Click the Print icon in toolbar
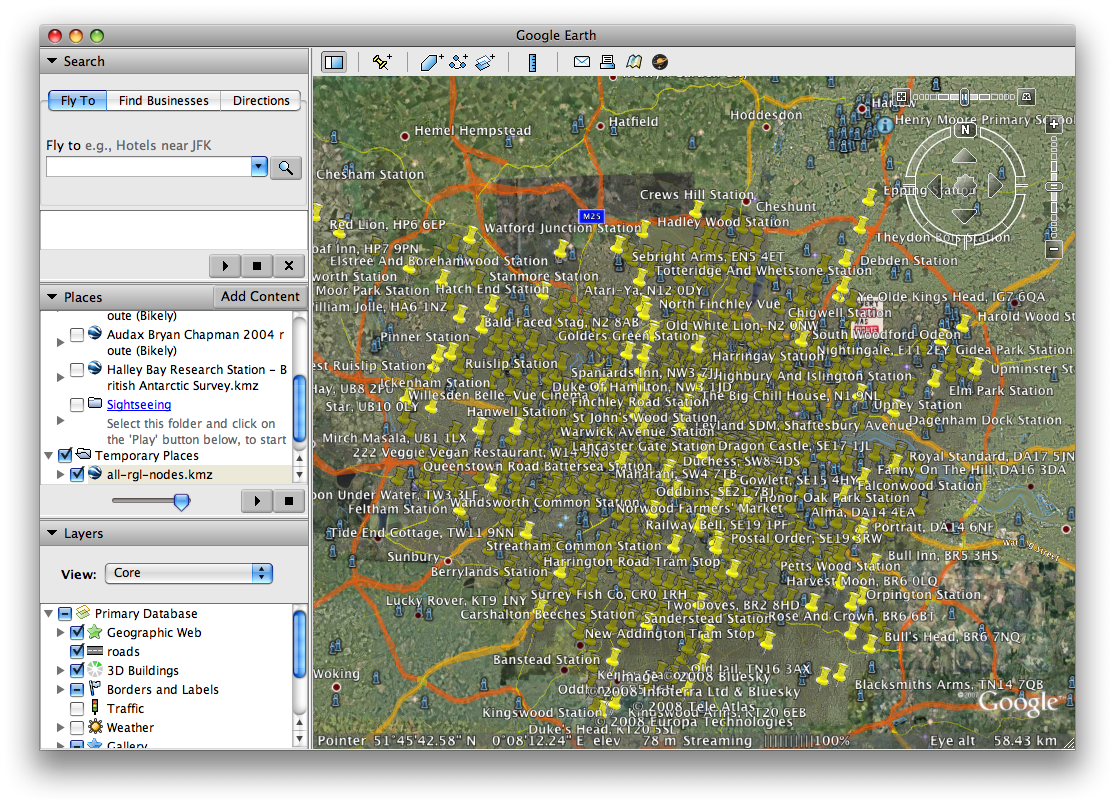This screenshot has width=1115, height=805. 607,62
